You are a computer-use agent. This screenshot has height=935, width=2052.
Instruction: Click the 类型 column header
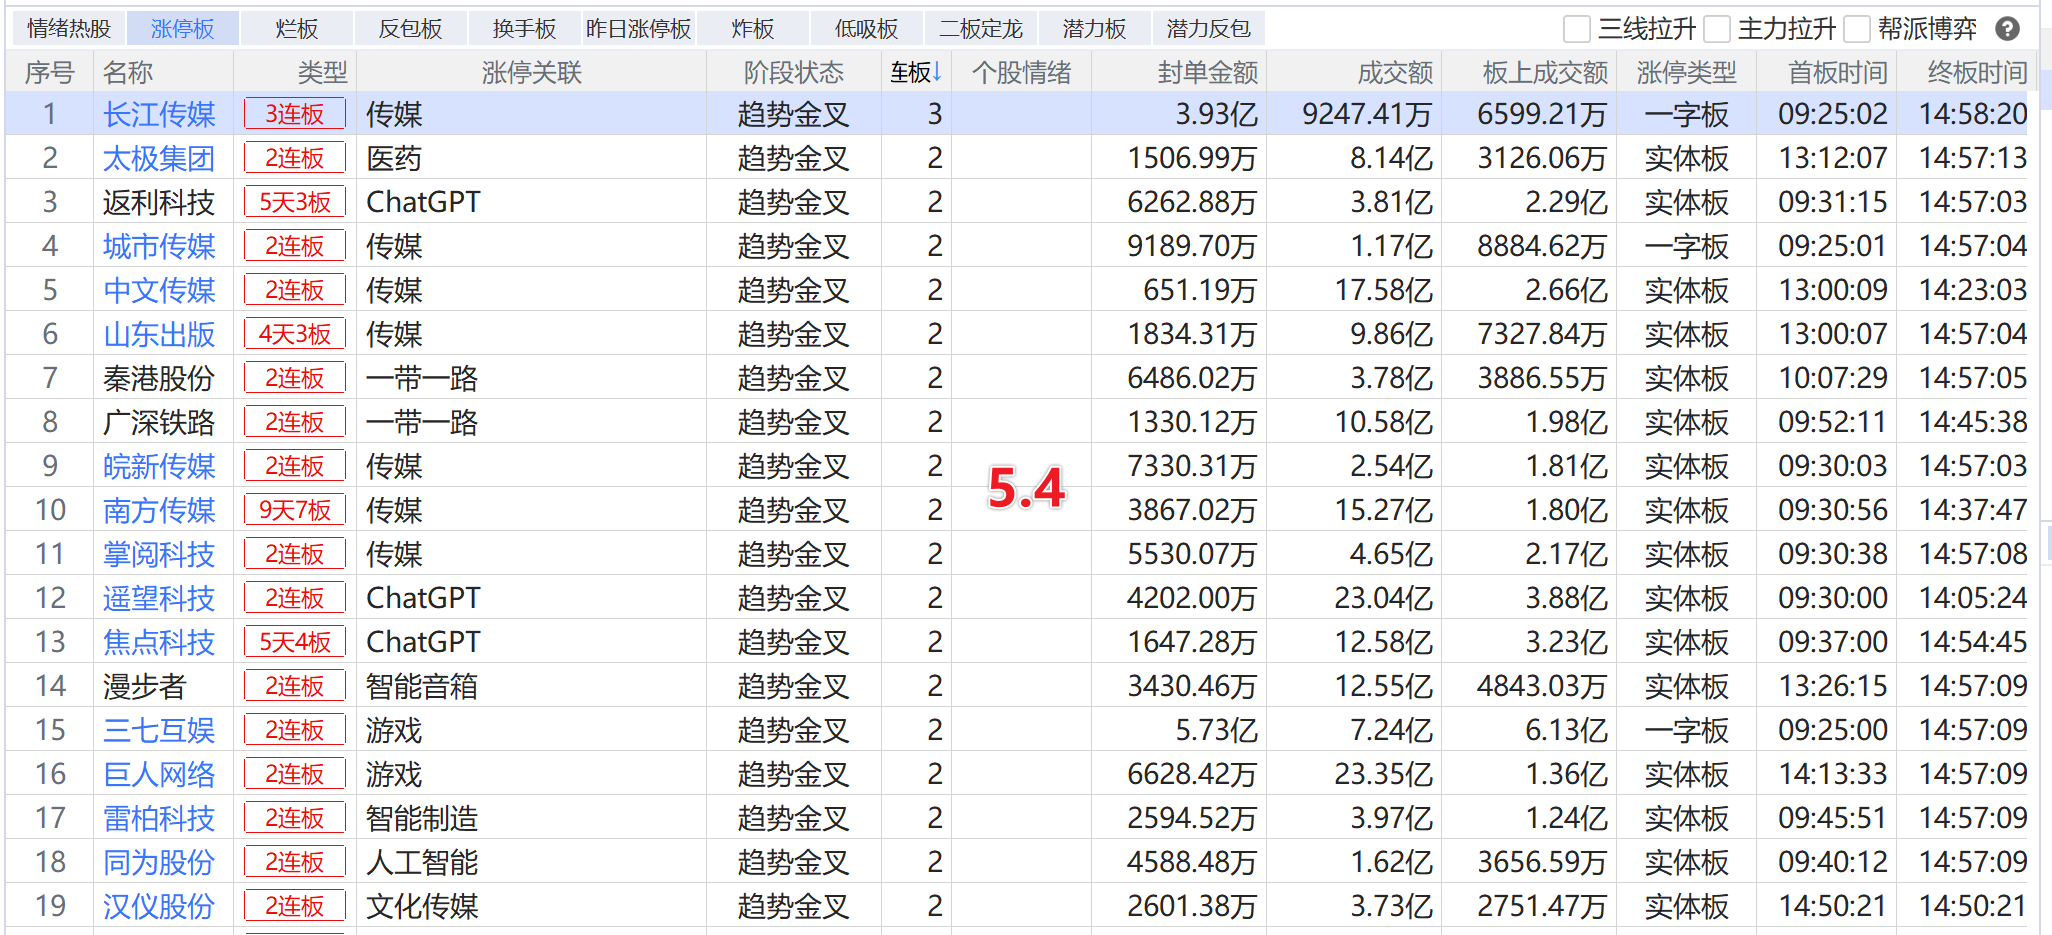[x=322, y=72]
